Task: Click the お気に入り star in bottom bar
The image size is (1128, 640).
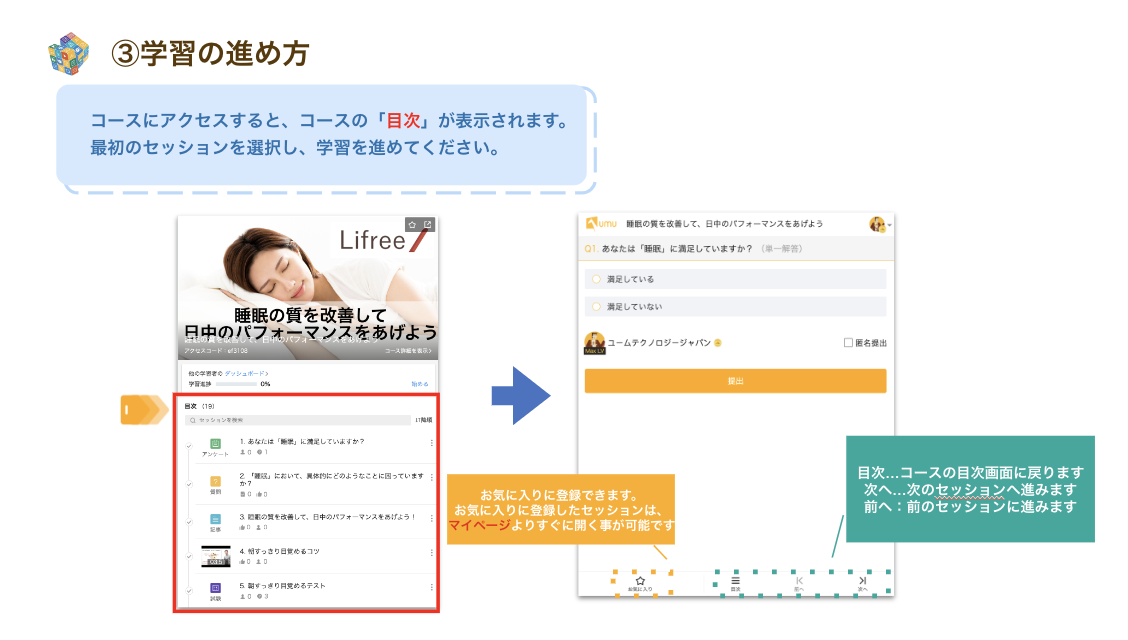Action: pos(640,581)
